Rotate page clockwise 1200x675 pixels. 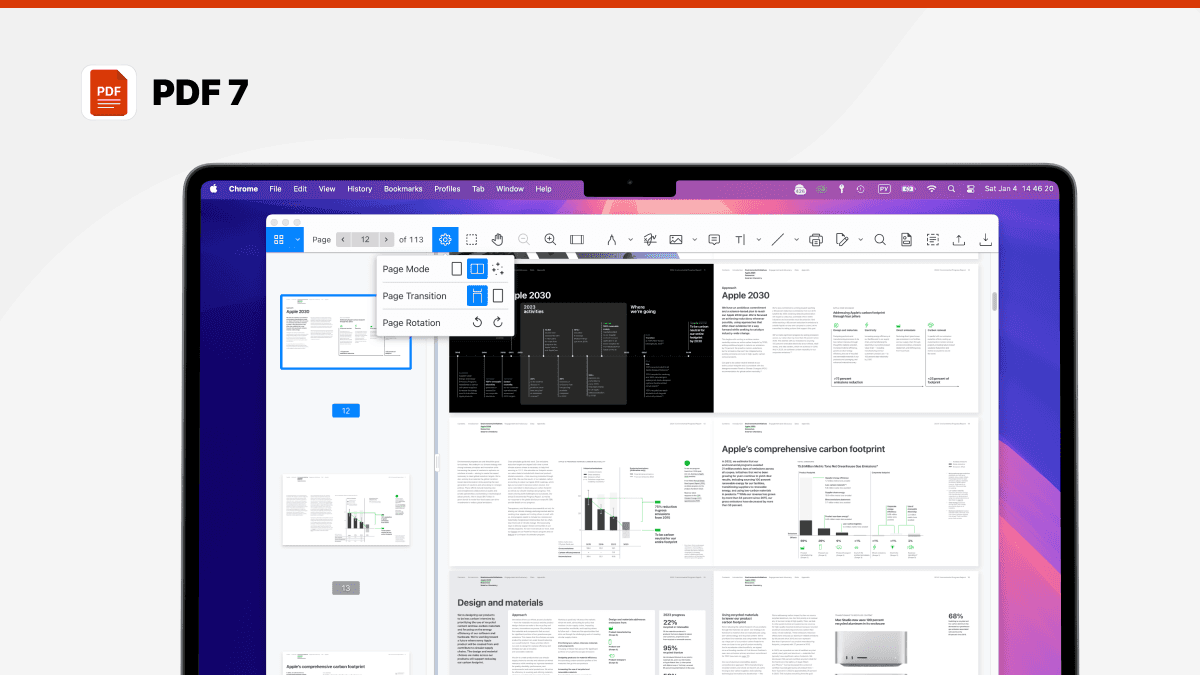498,323
